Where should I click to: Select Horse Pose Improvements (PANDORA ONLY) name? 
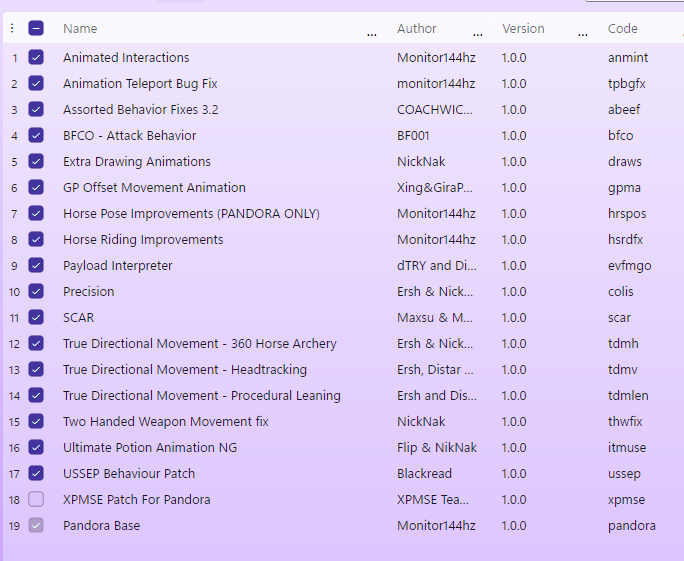pos(191,214)
